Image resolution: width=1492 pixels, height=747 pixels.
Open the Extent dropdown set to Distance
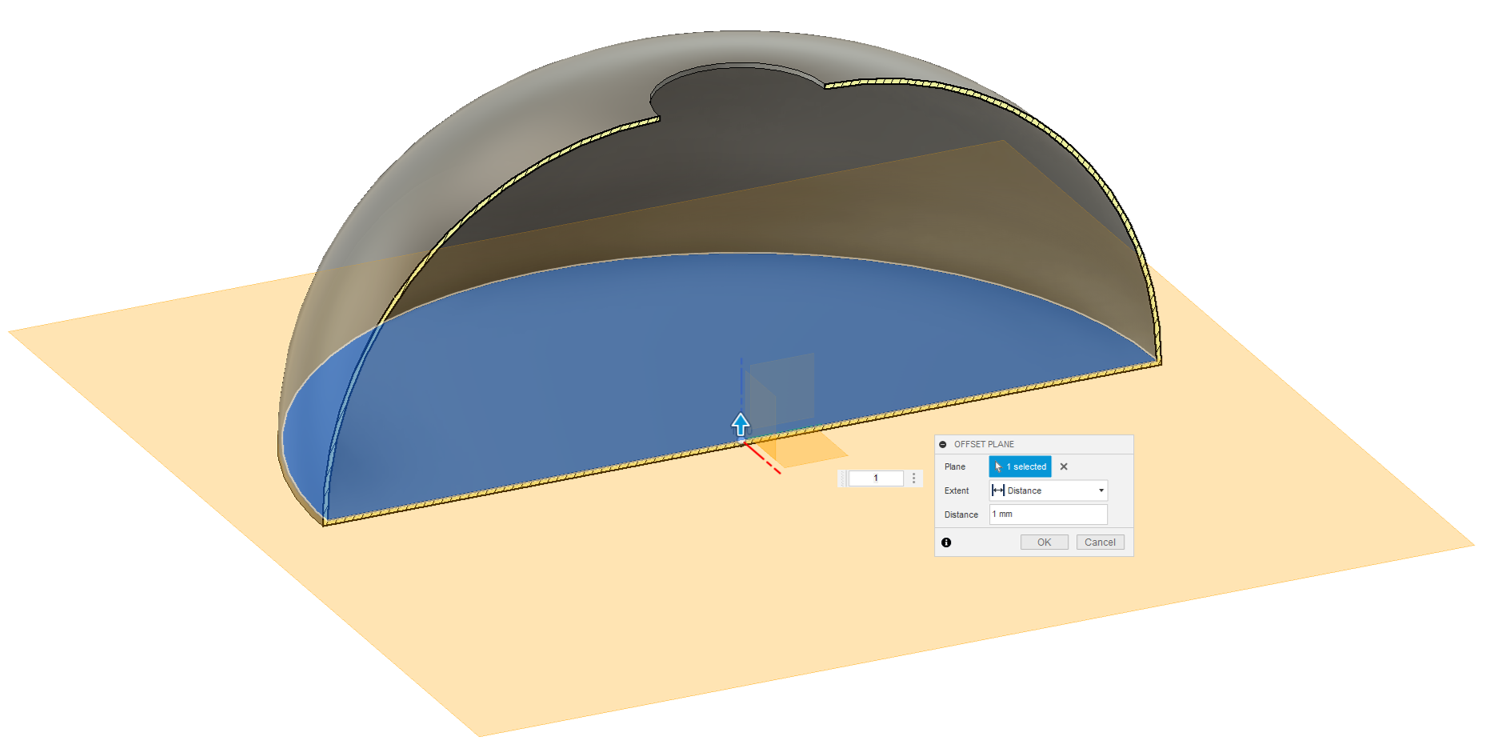(1048, 491)
